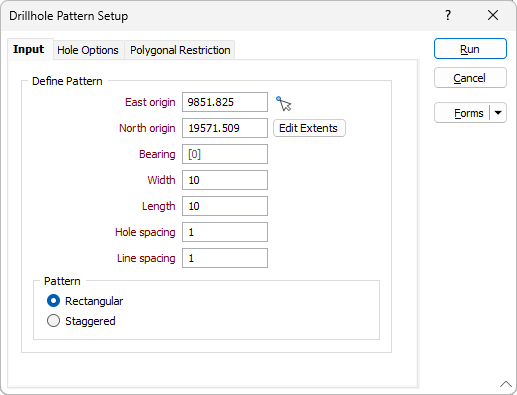Focus the North origin field
Viewport: 517px width, 395px height.
[x=225, y=128]
